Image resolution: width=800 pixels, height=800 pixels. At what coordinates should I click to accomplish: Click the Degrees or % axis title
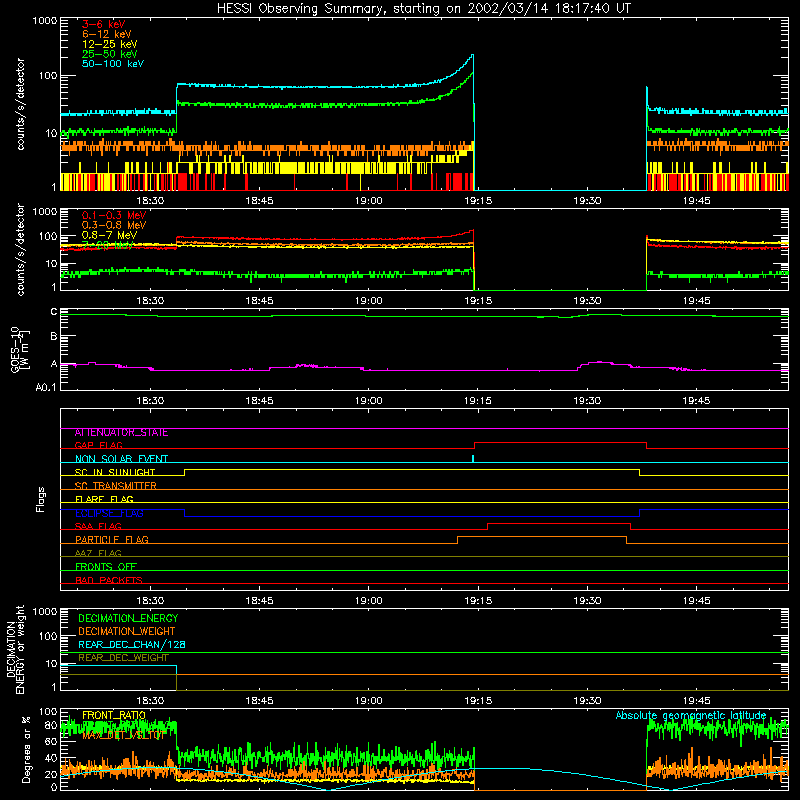26,749
